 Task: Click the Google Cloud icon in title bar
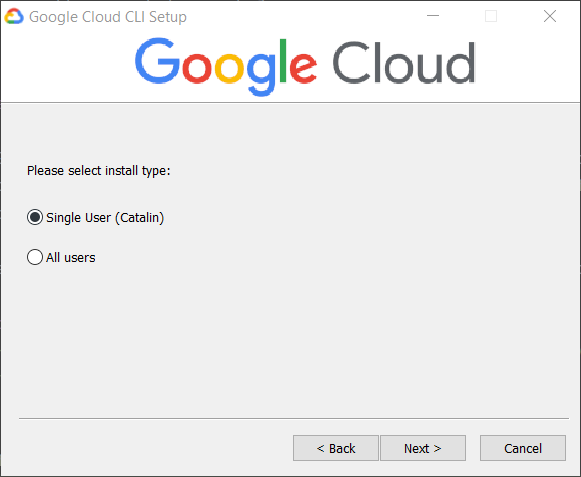pos(14,17)
